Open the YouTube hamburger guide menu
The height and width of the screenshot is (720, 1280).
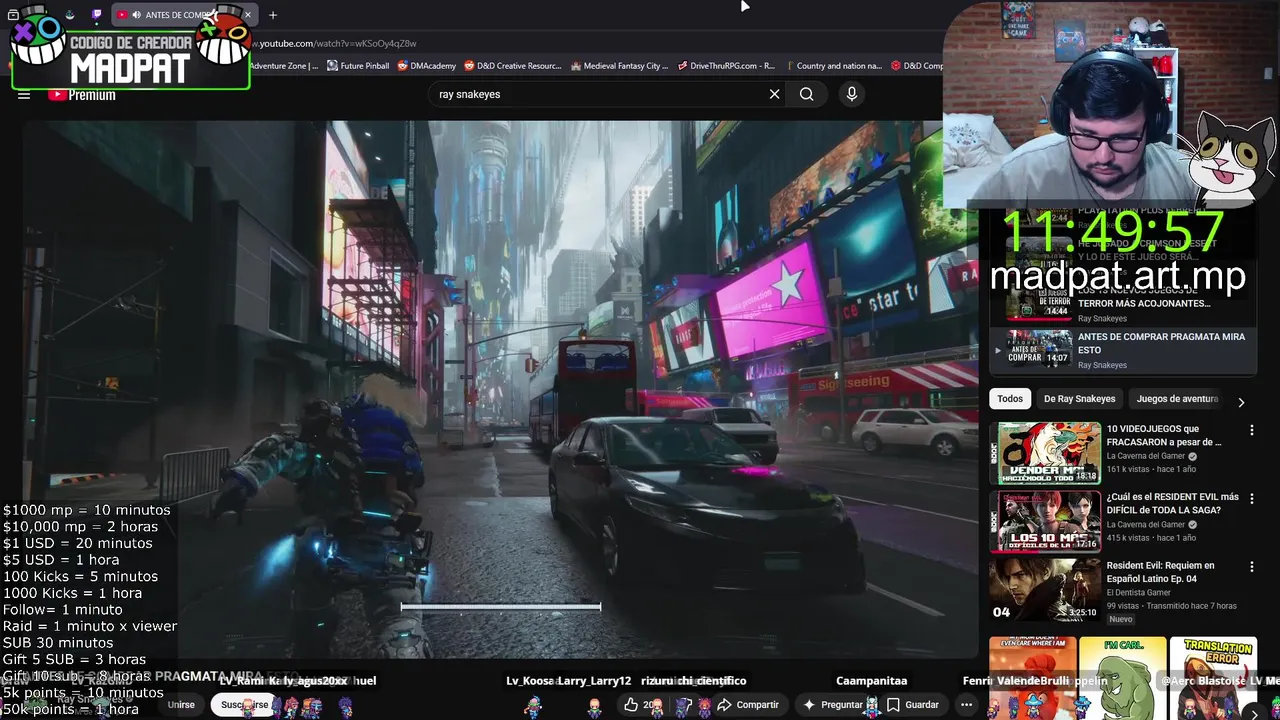coord(24,95)
